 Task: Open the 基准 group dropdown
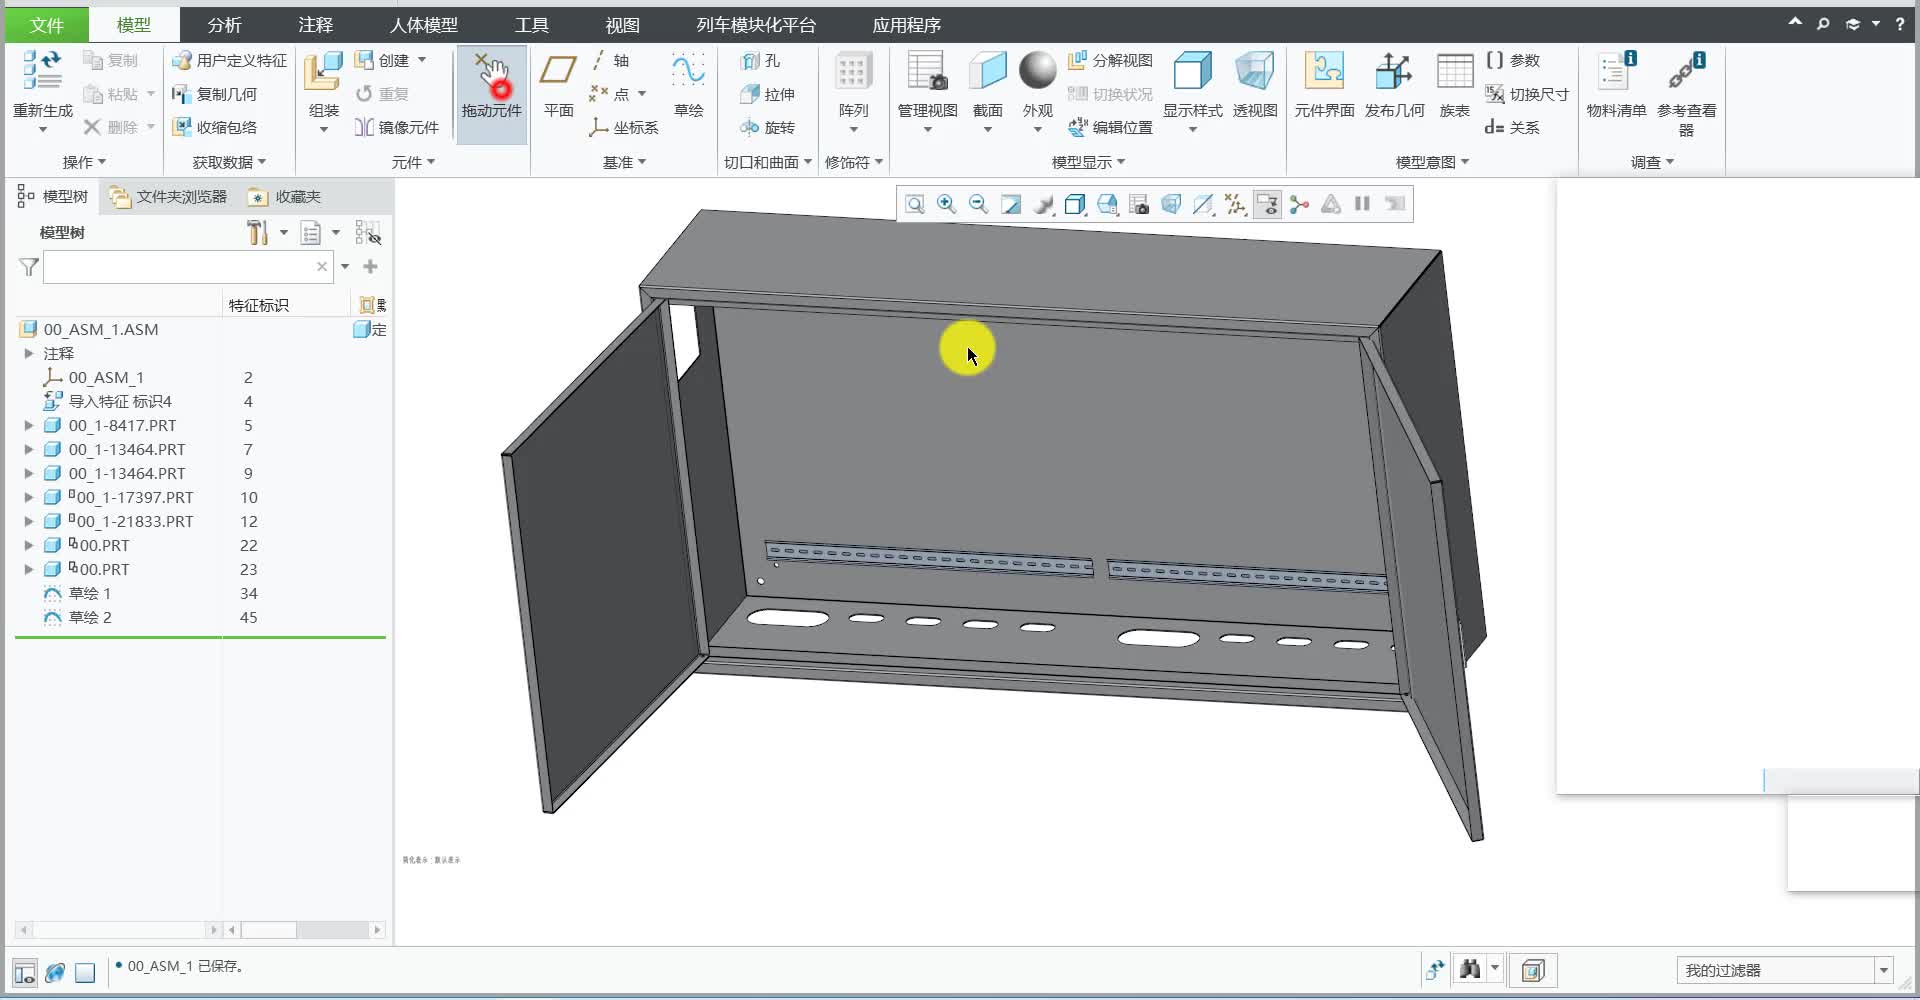coord(624,162)
